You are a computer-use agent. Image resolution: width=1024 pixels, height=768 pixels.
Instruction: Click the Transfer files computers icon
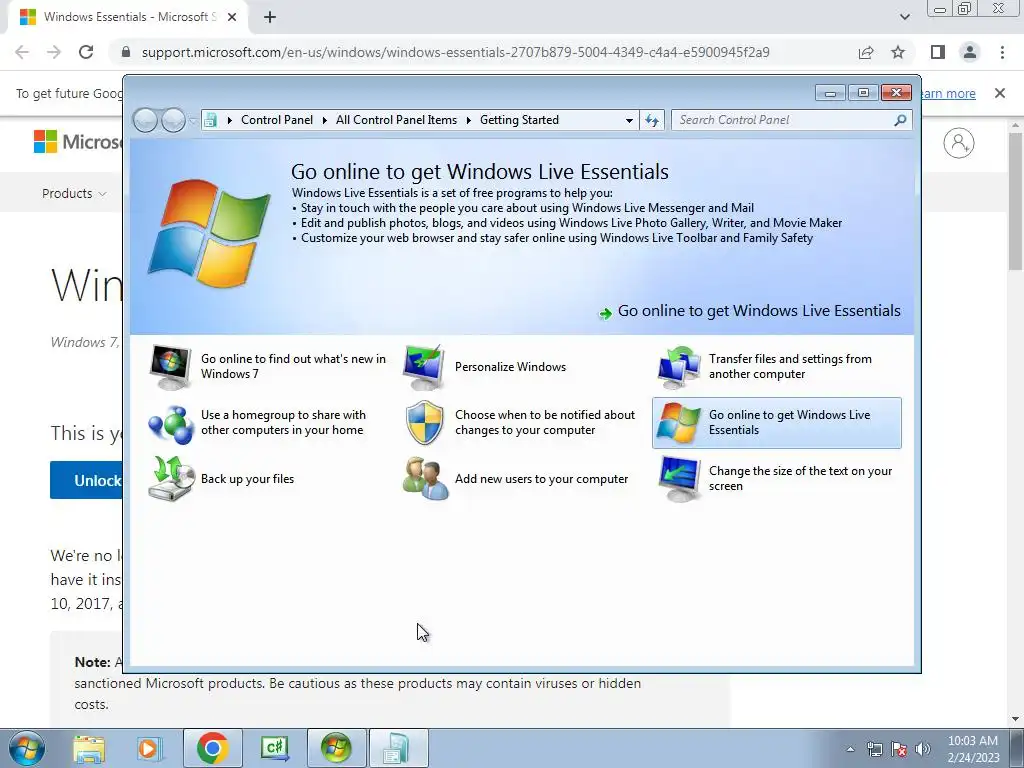[x=679, y=367]
